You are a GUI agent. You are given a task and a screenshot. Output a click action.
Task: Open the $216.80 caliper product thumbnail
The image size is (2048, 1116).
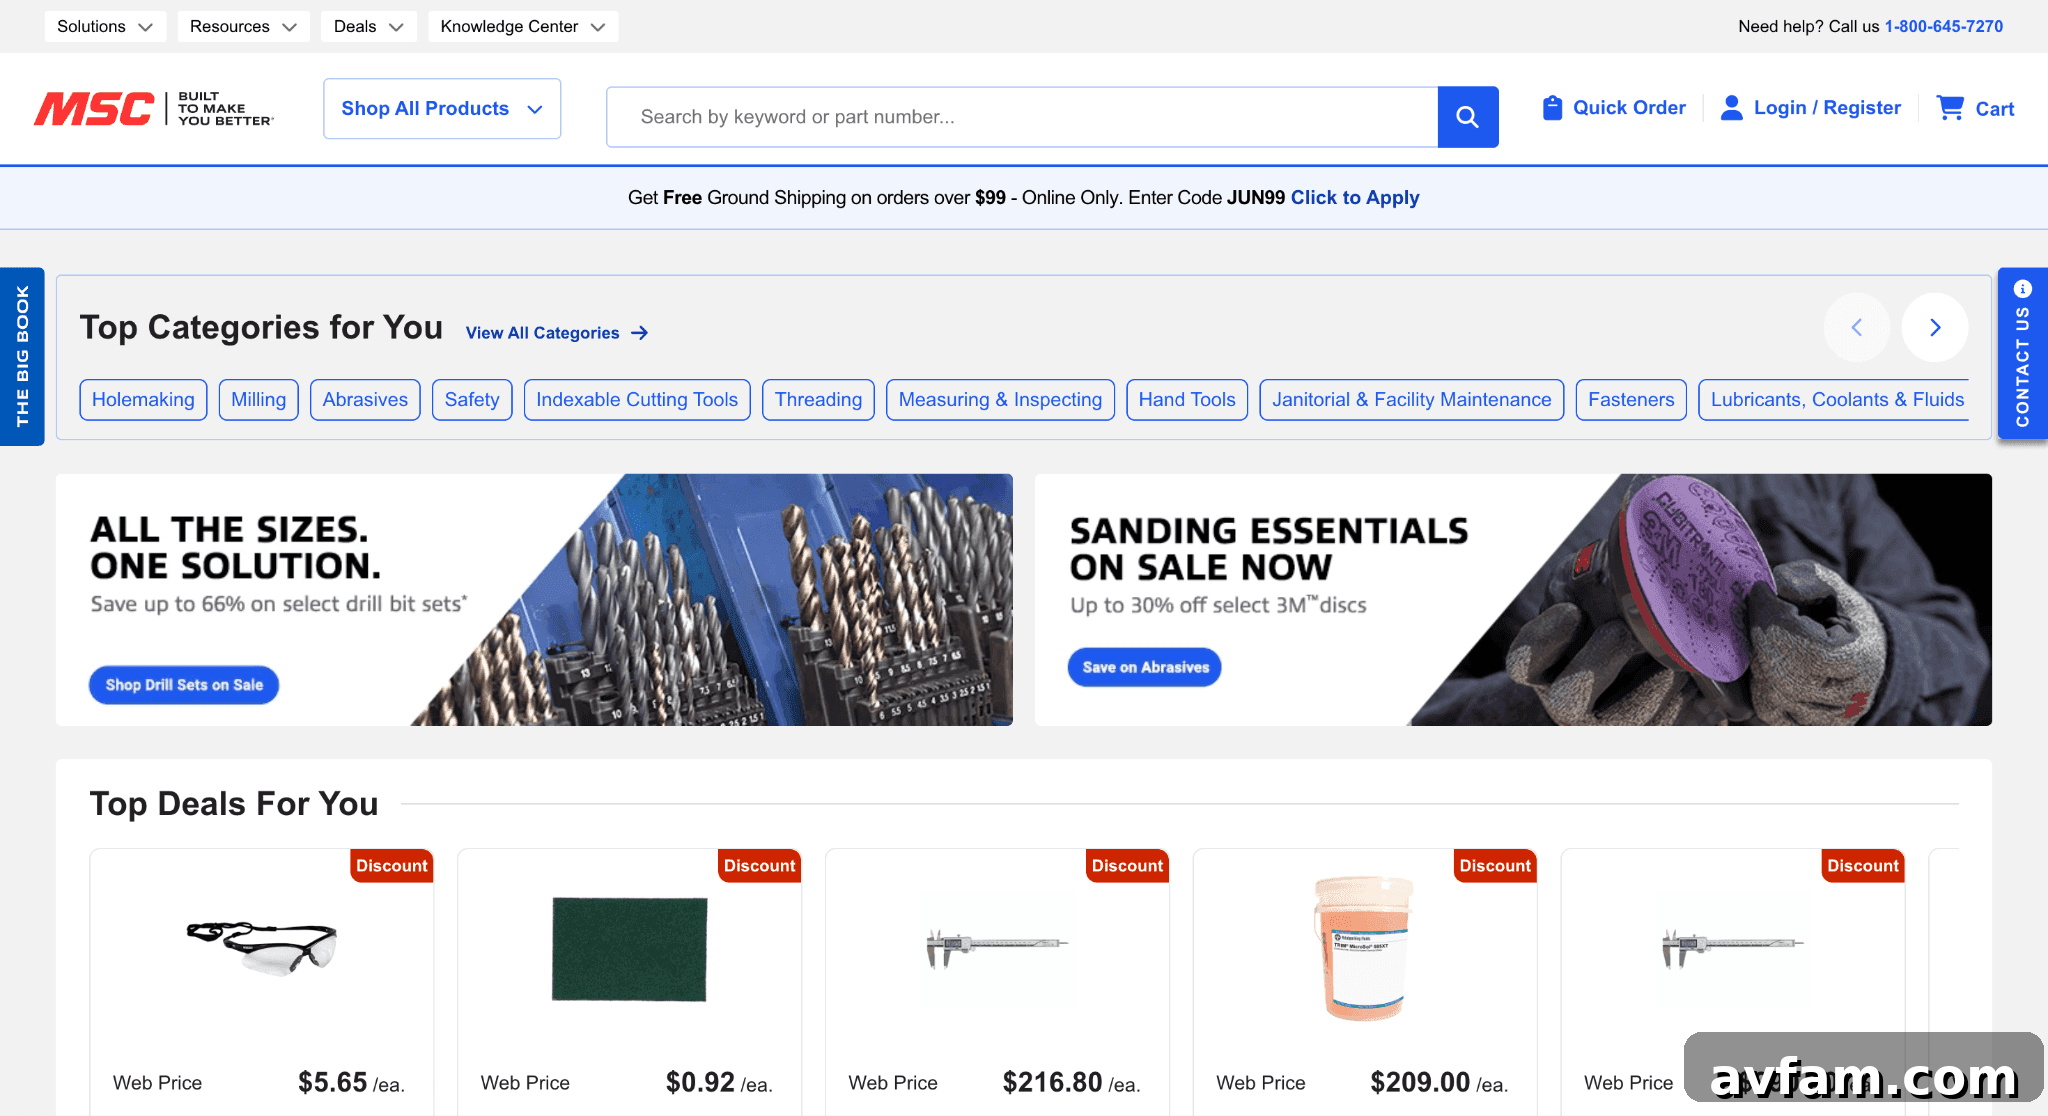(998, 949)
